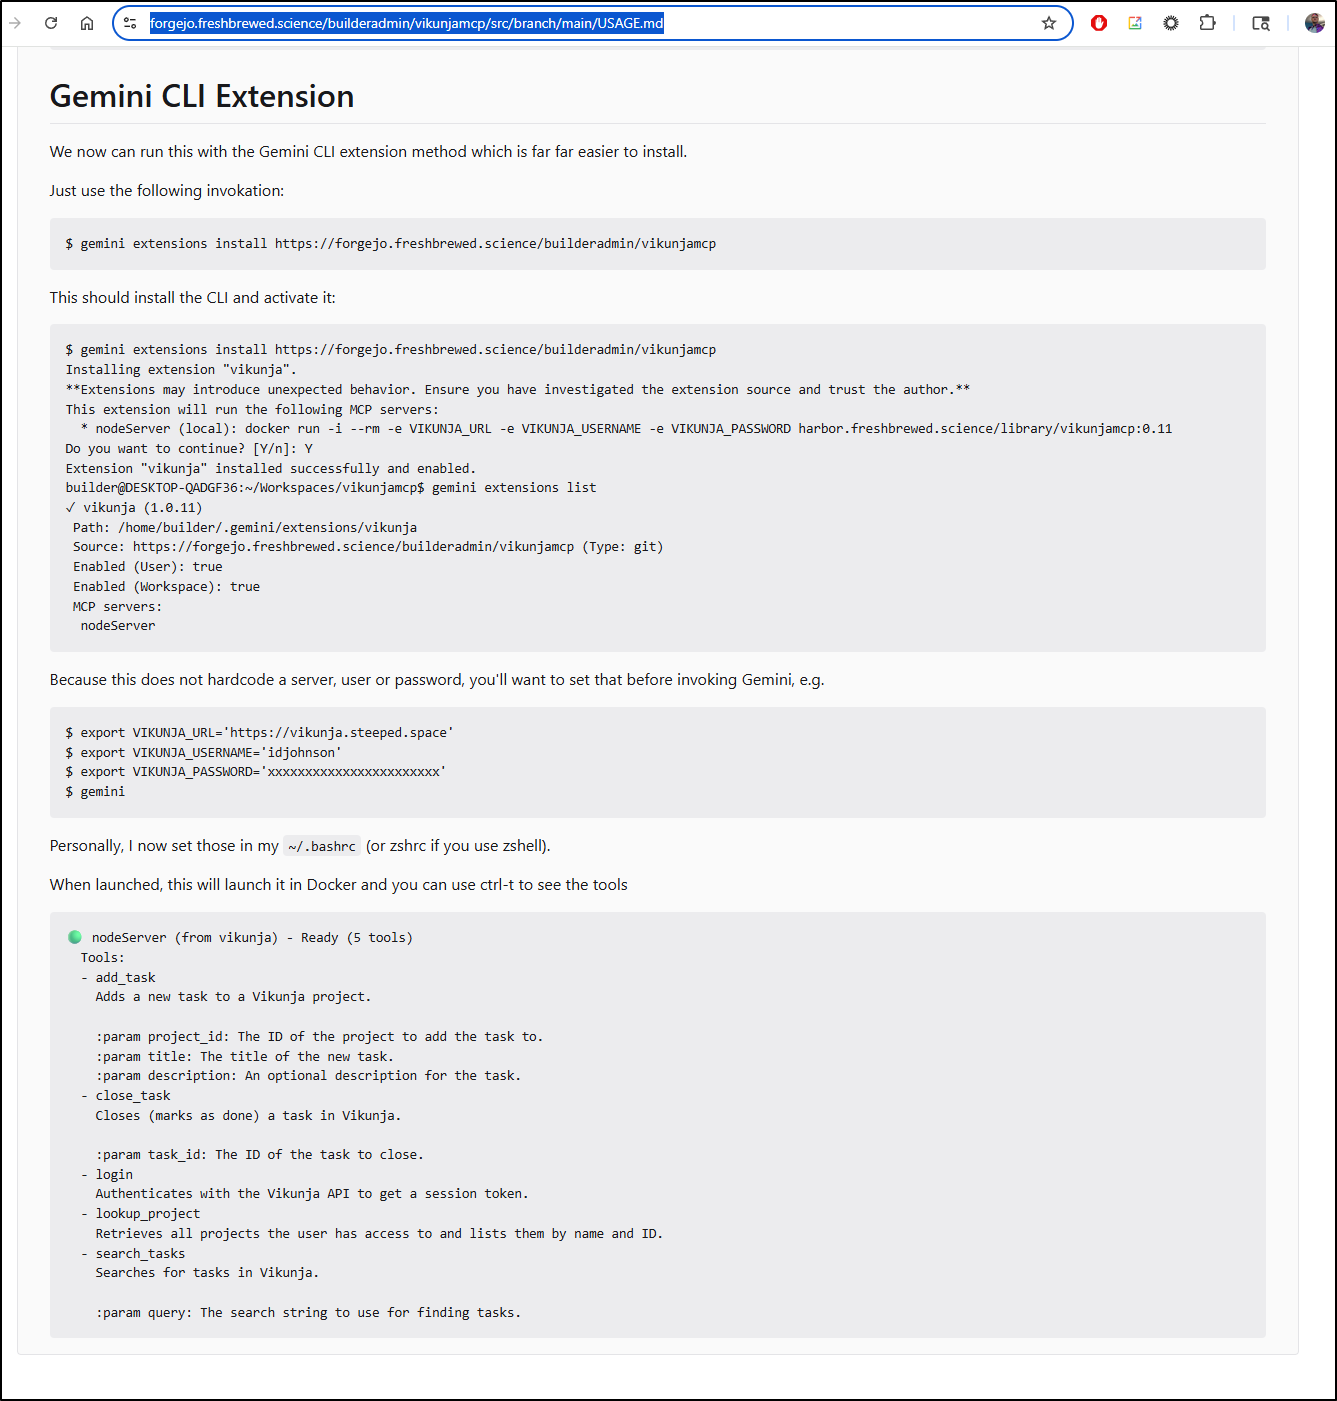Open the colorful image extension icon
The image size is (1337, 1401).
coord(1135,23)
